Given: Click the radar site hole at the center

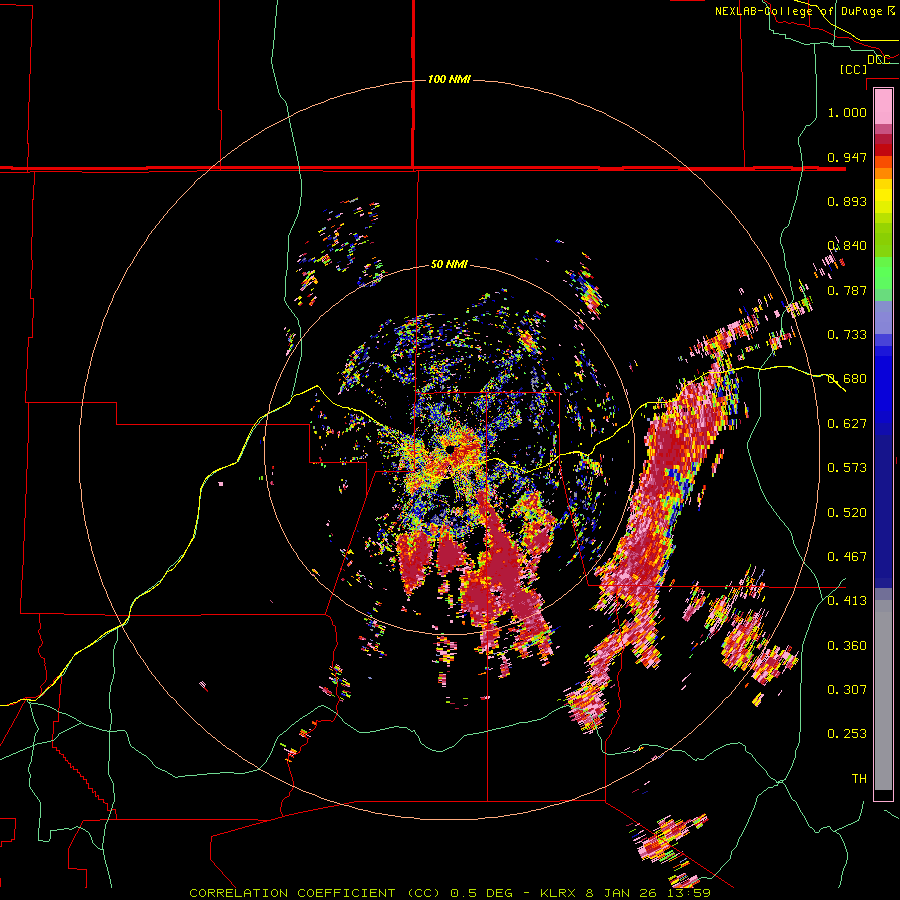Looking at the screenshot, I should (x=451, y=448).
